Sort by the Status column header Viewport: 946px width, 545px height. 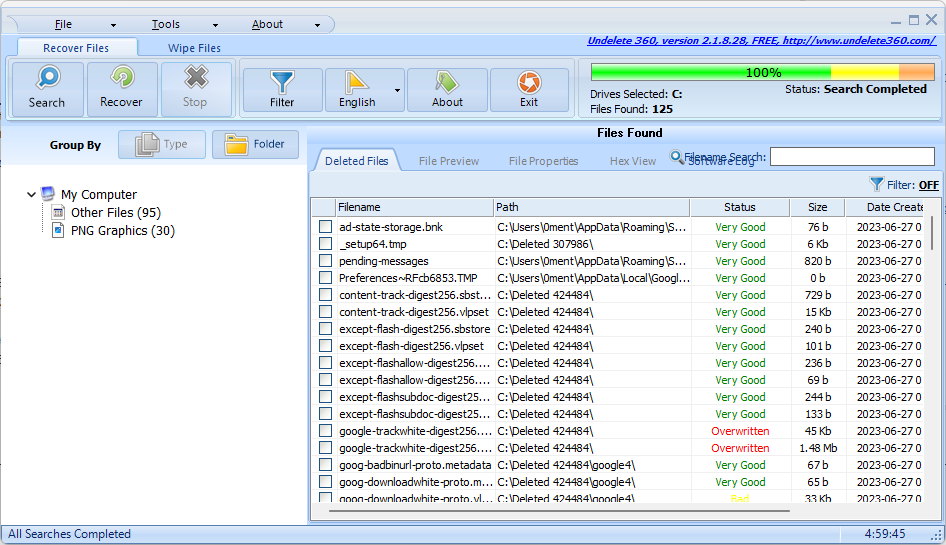click(x=740, y=207)
